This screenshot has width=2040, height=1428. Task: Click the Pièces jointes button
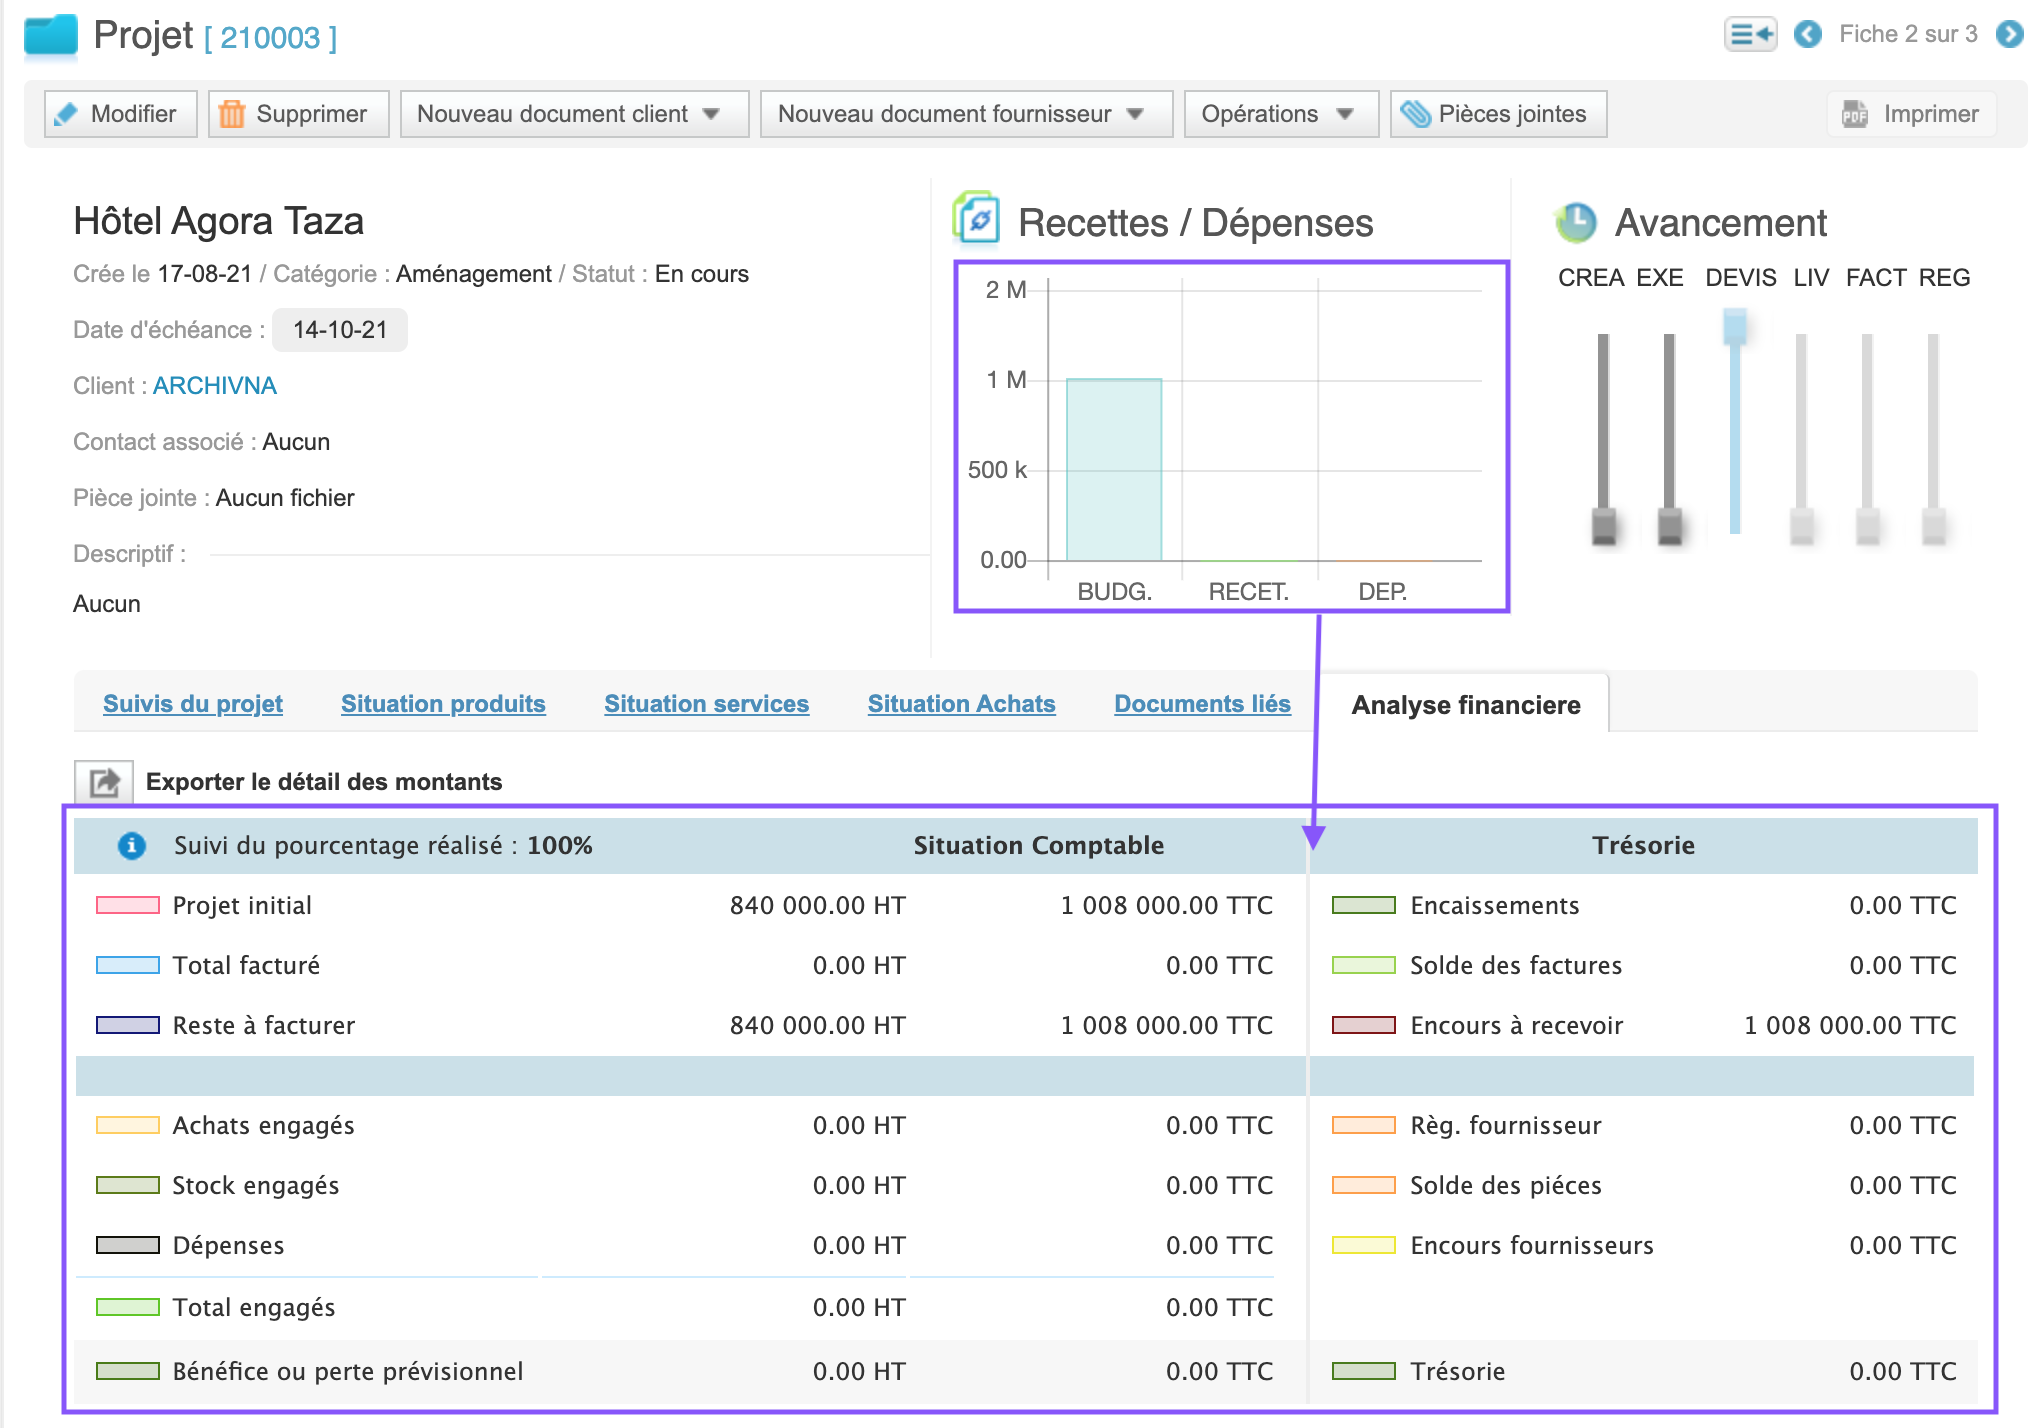[1498, 114]
